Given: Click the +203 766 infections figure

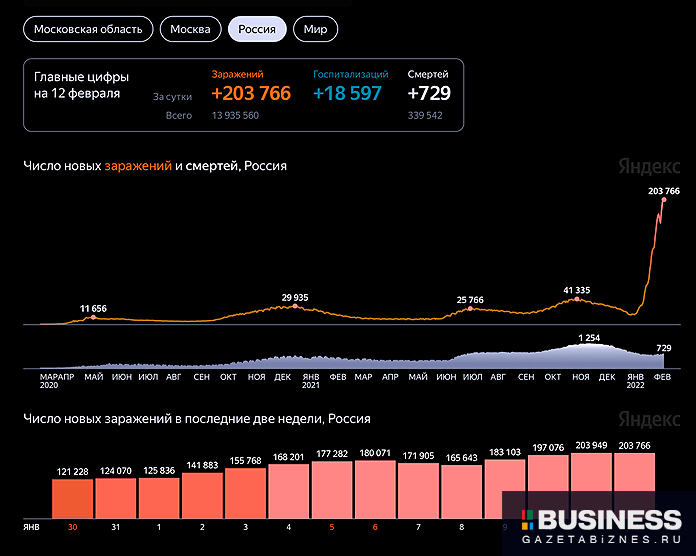Looking at the screenshot, I should point(251,94).
